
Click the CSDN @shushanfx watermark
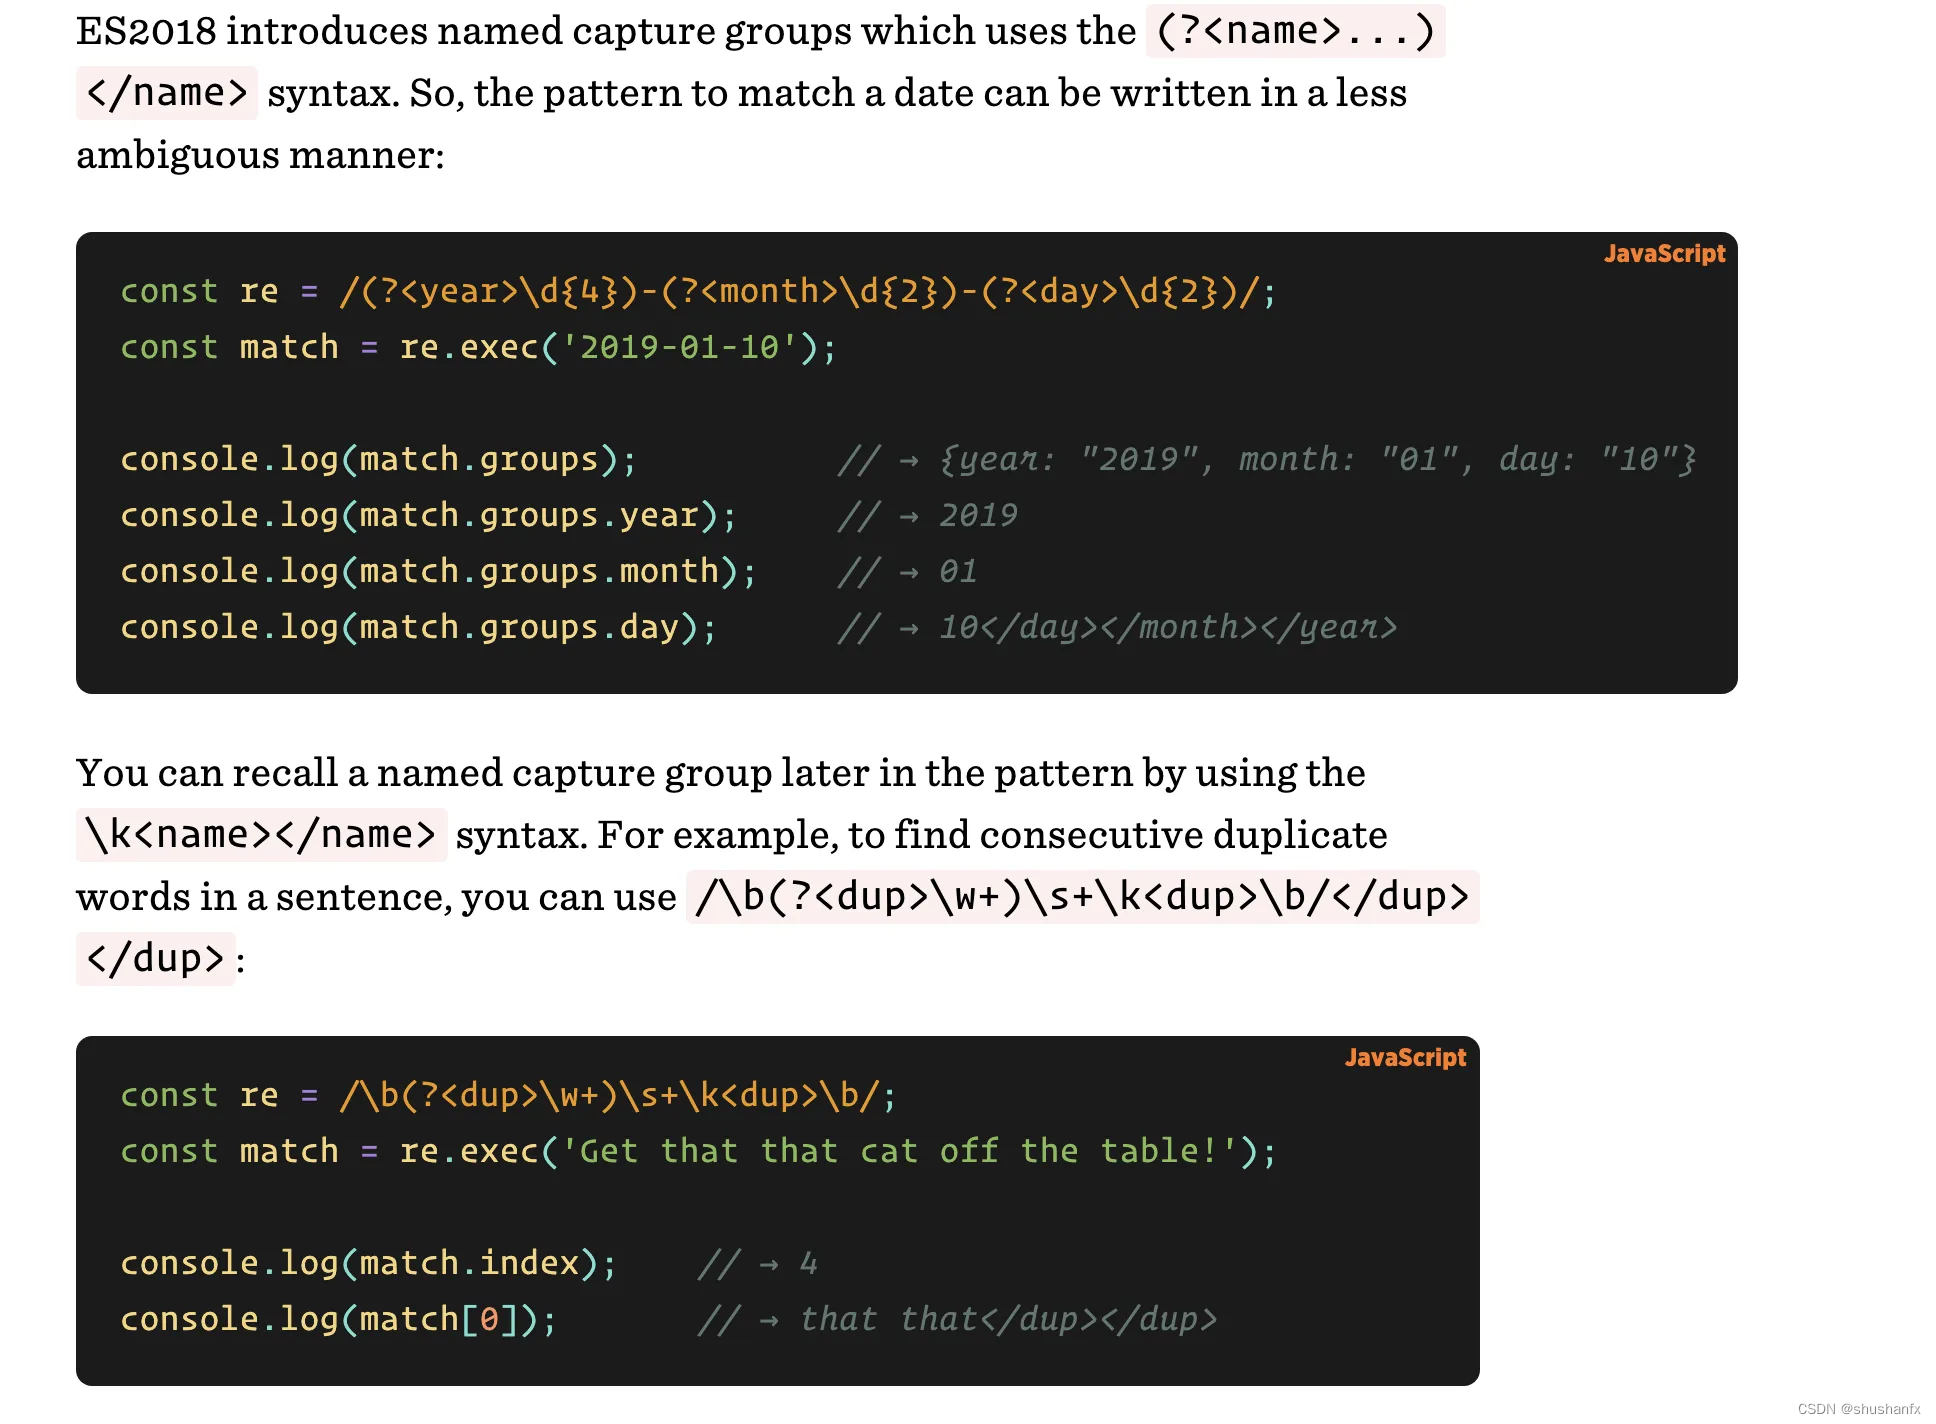pyautogui.click(x=1858, y=1409)
